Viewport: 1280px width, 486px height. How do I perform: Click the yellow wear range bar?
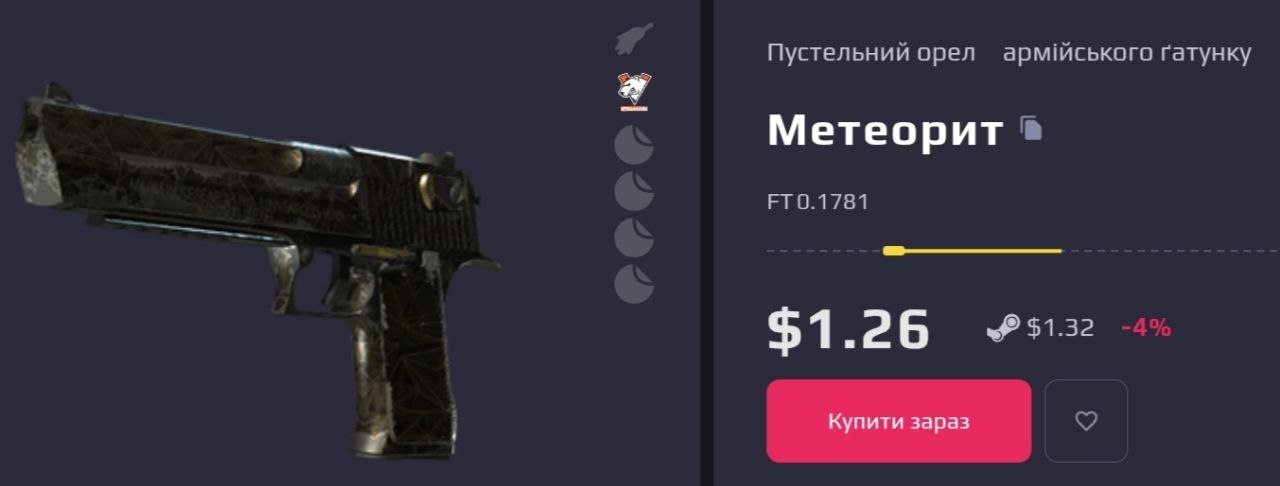pos(972,250)
